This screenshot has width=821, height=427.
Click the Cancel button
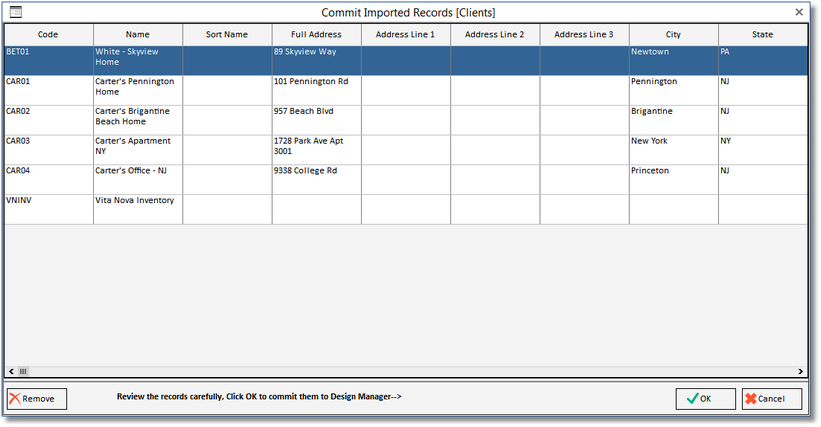tap(772, 399)
